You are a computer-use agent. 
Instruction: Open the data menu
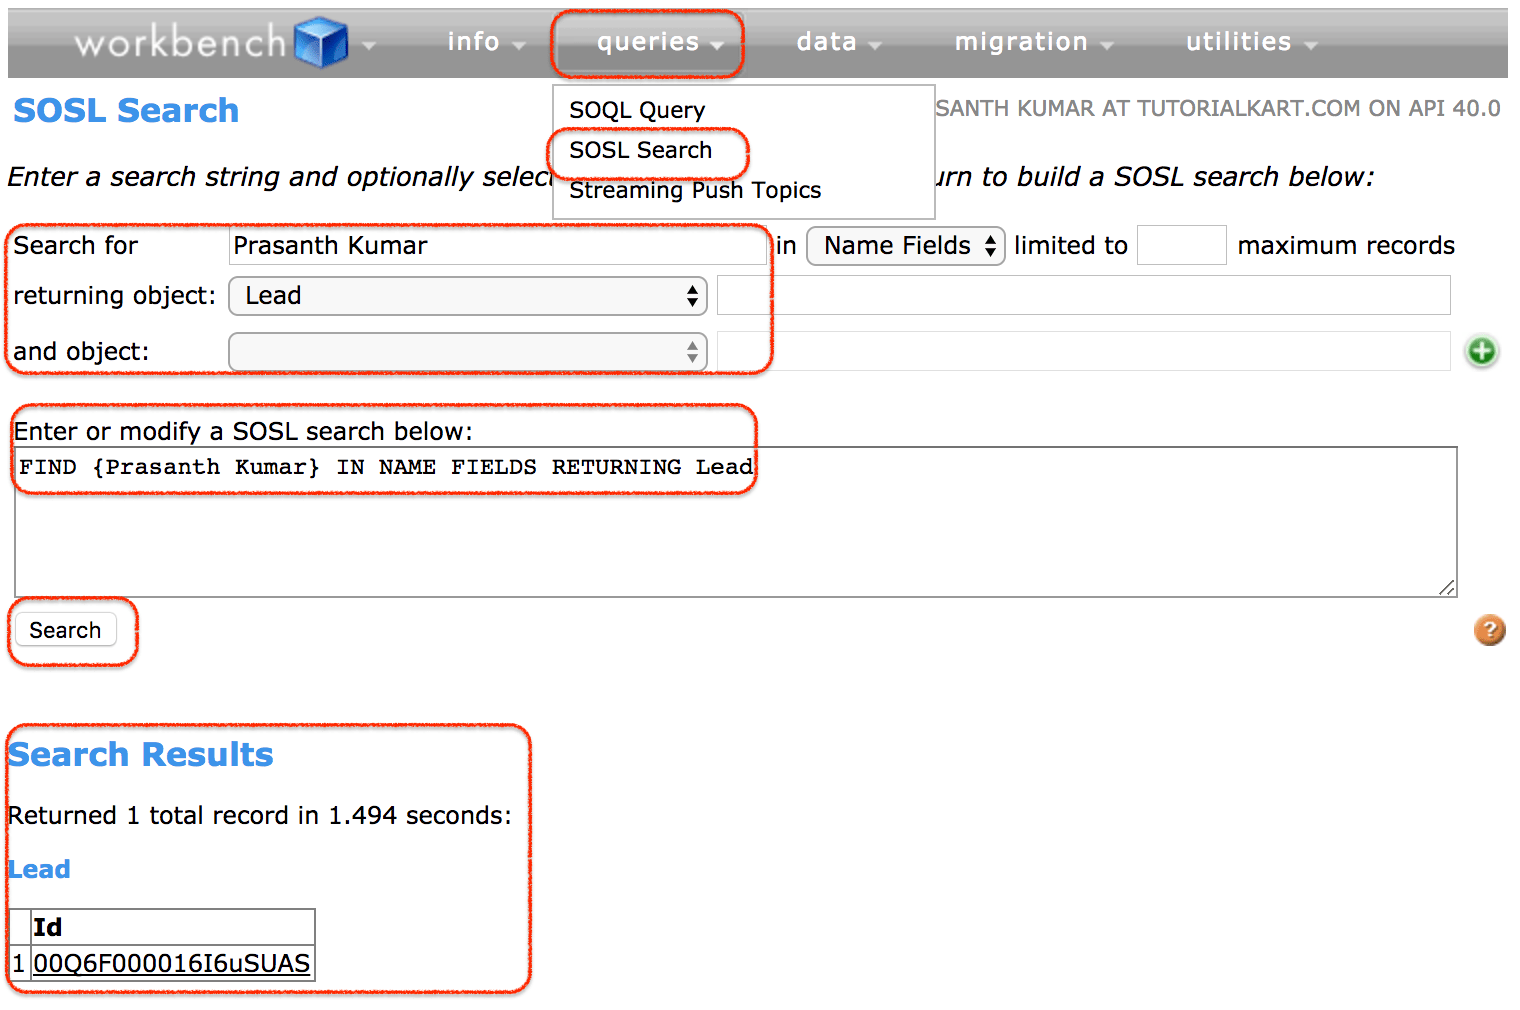pos(828,42)
